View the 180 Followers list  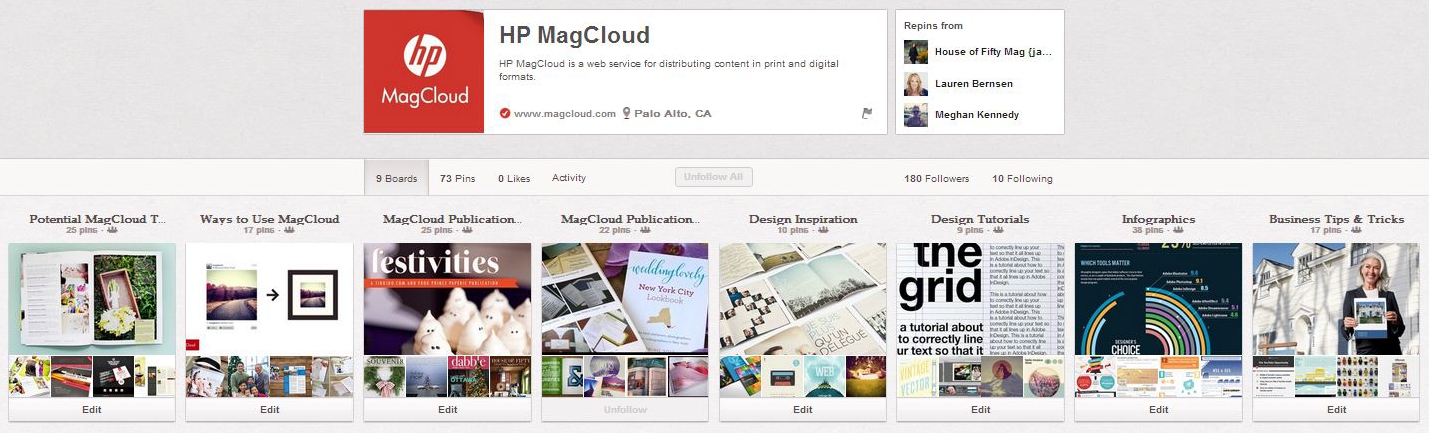pyautogui.click(x=936, y=179)
